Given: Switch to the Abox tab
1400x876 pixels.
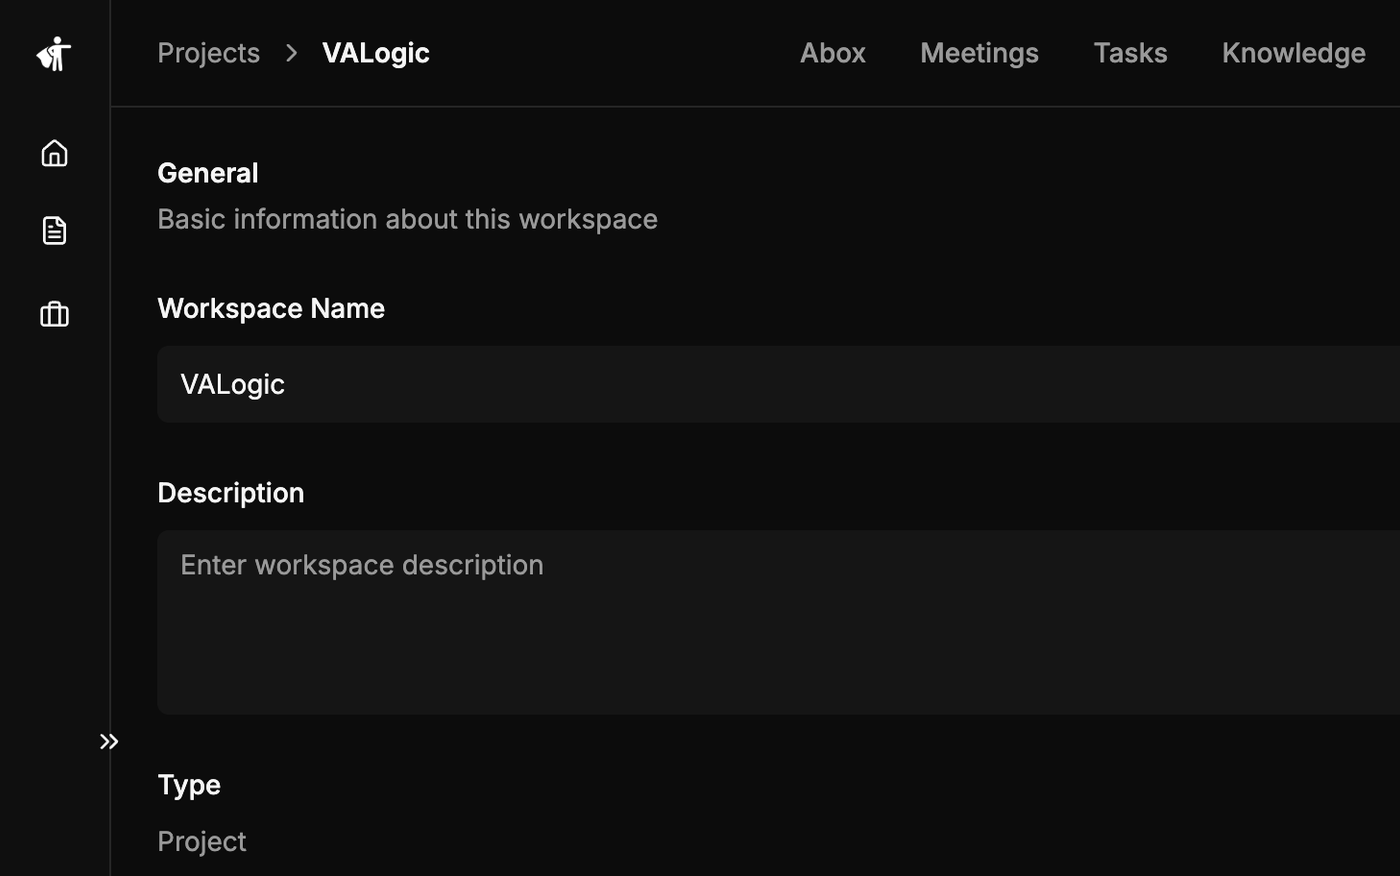Looking at the screenshot, I should click(833, 53).
